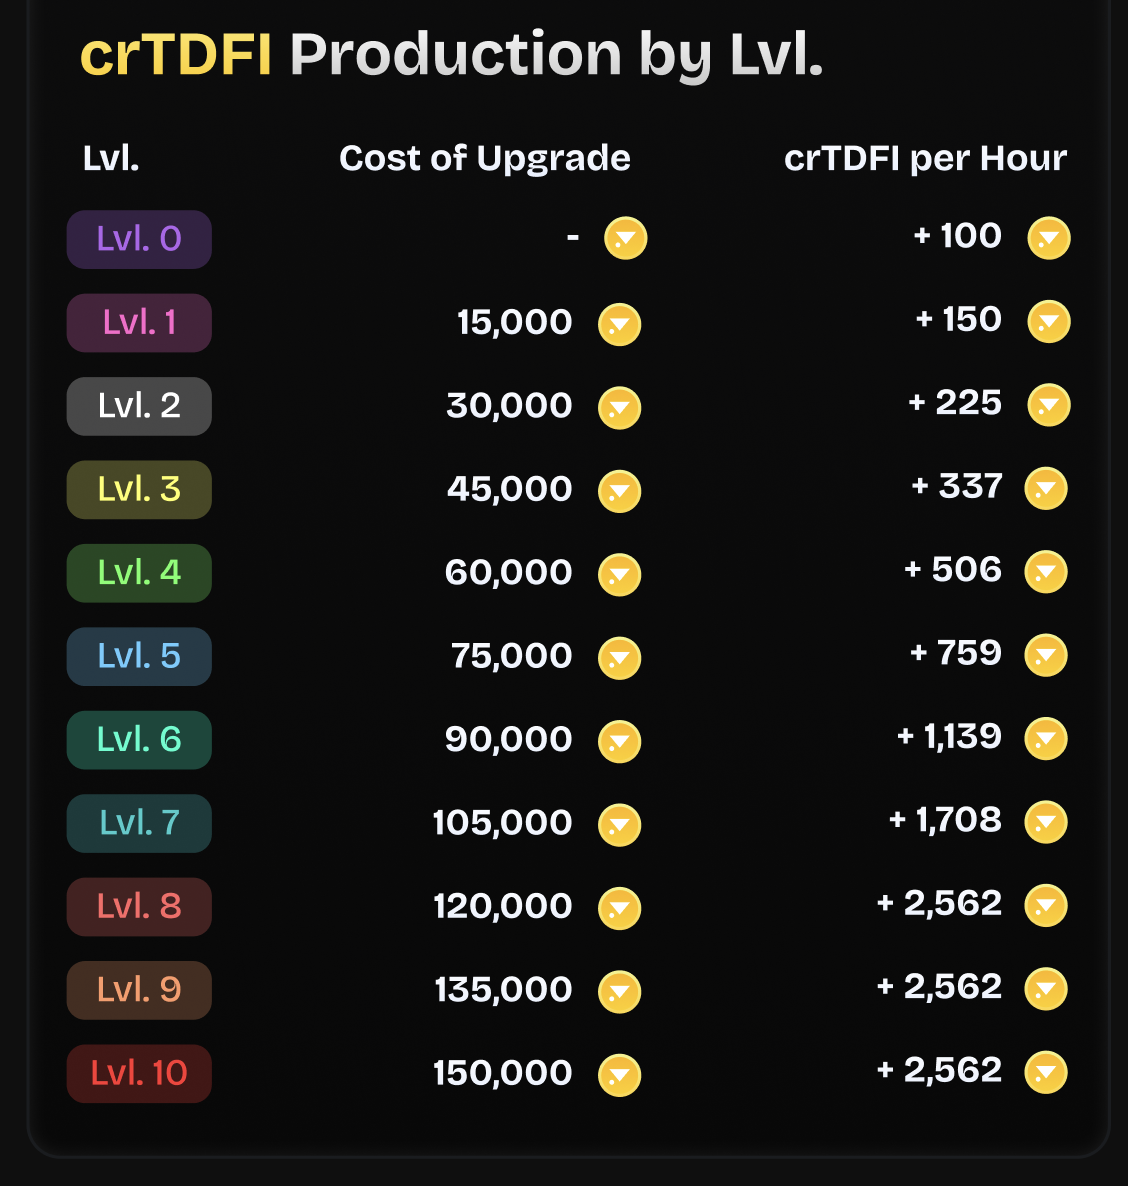The width and height of the screenshot is (1128, 1186).
Task: Choose the gray Lvl. 2 badge
Action: [139, 406]
